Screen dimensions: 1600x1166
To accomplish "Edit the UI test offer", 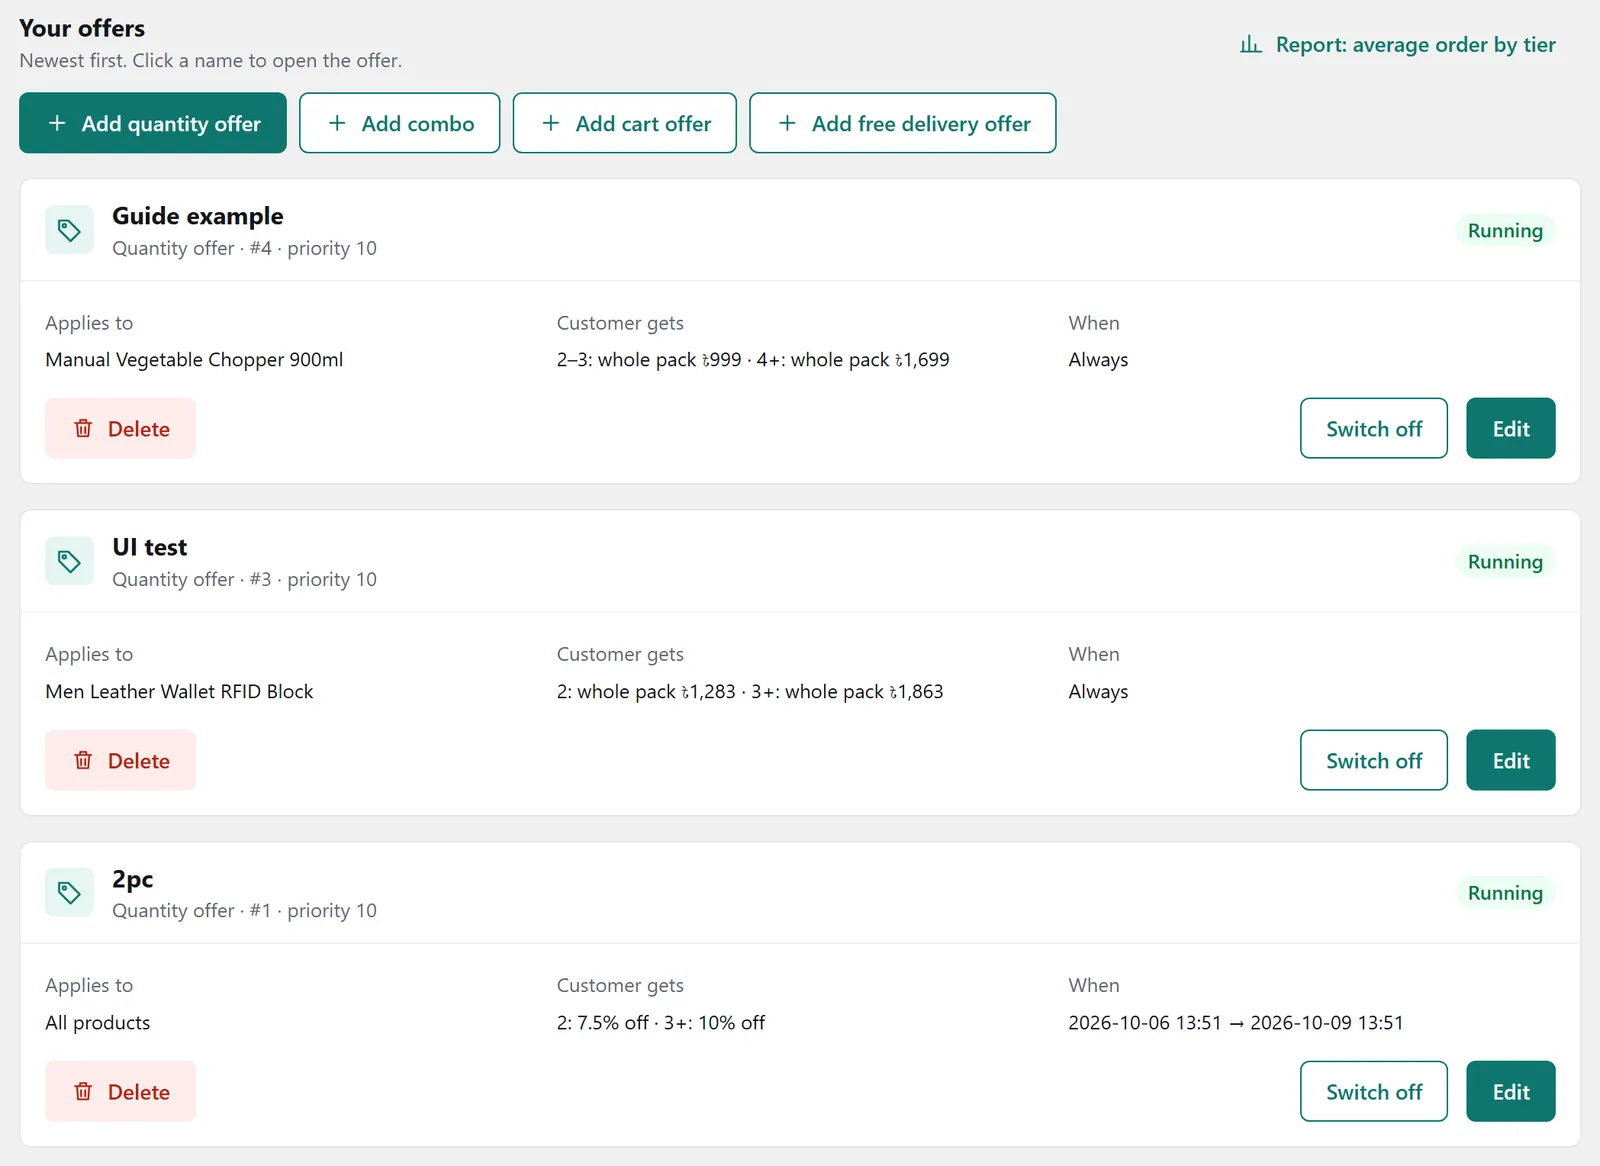I will tap(1511, 761).
